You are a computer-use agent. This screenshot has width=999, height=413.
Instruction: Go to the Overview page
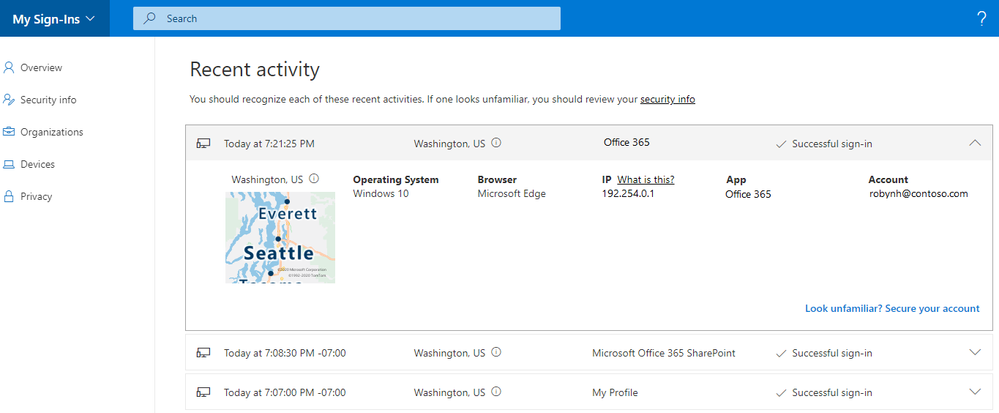click(41, 68)
